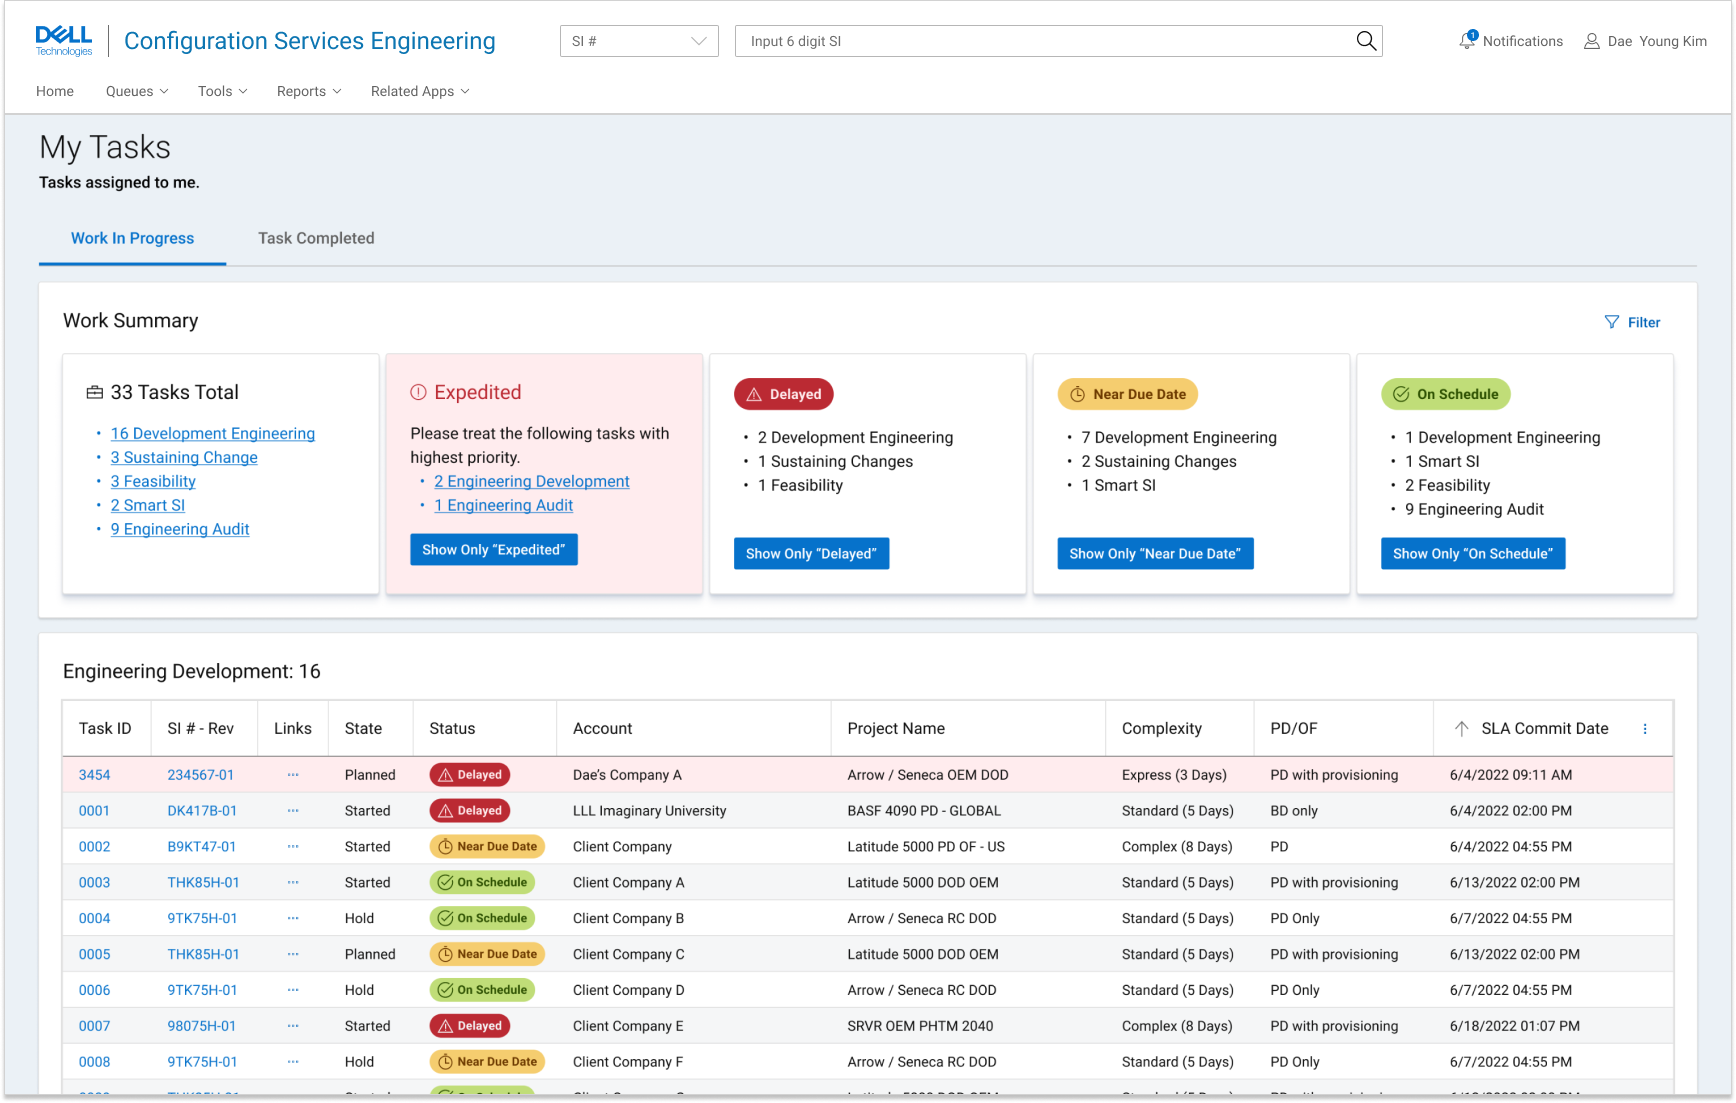Click the SLA Commit Date sort arrow
This screenshot has width=1736, height=1103.
[x=1461, y=729]
